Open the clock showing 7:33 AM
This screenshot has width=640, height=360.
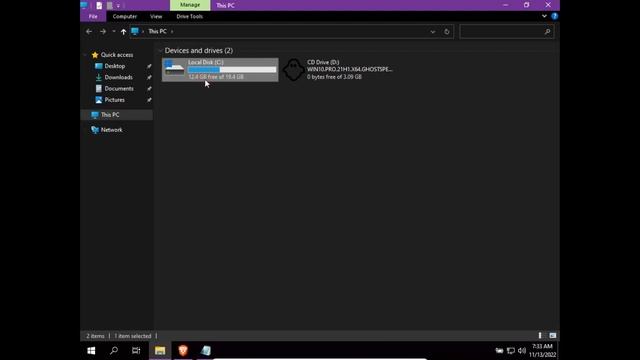542,351
